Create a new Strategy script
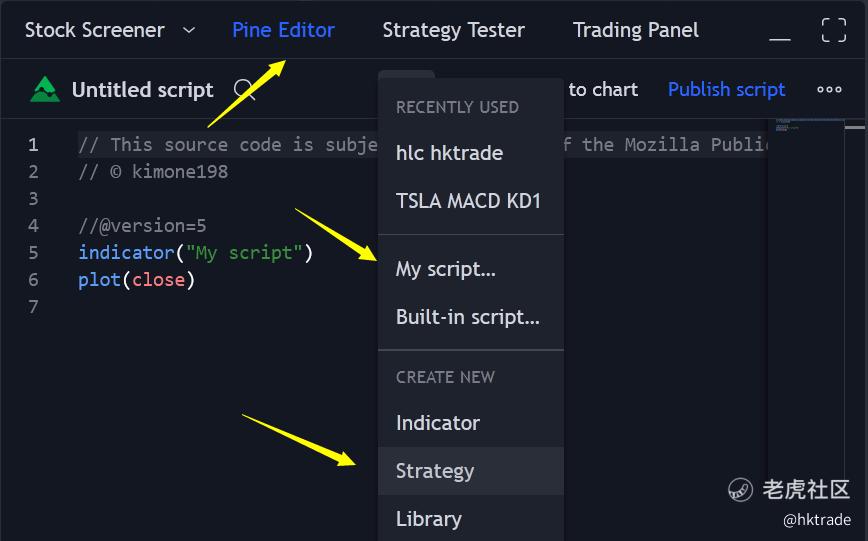 435,471
